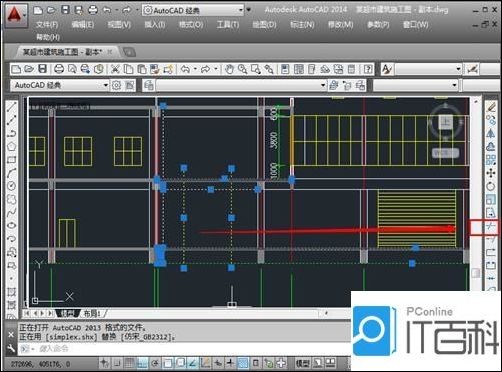Click the Cut scissors icon
The width and height of the screenshot is (502, 372).
(x=115, y=69)
